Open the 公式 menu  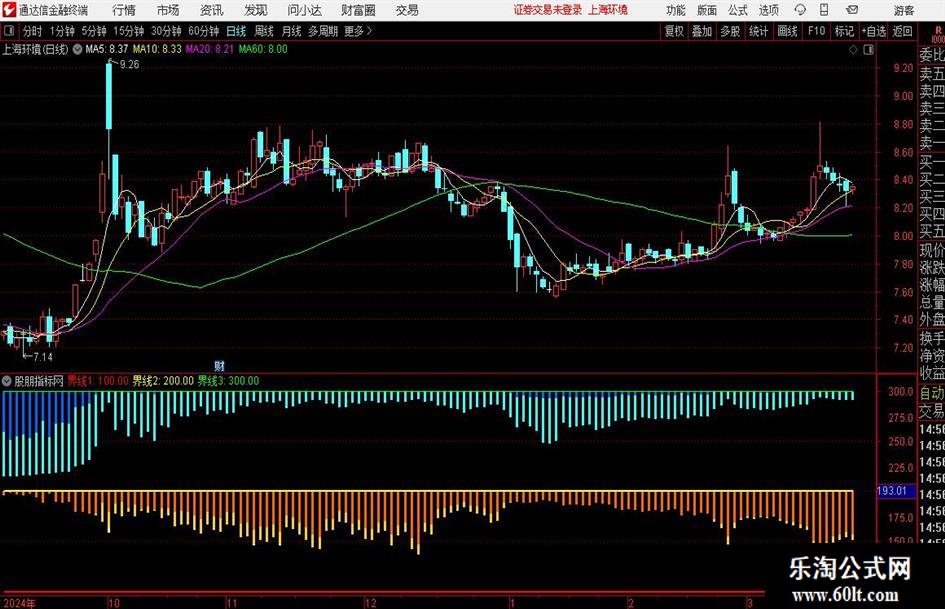pyautogui.click(x=738, y=10)
